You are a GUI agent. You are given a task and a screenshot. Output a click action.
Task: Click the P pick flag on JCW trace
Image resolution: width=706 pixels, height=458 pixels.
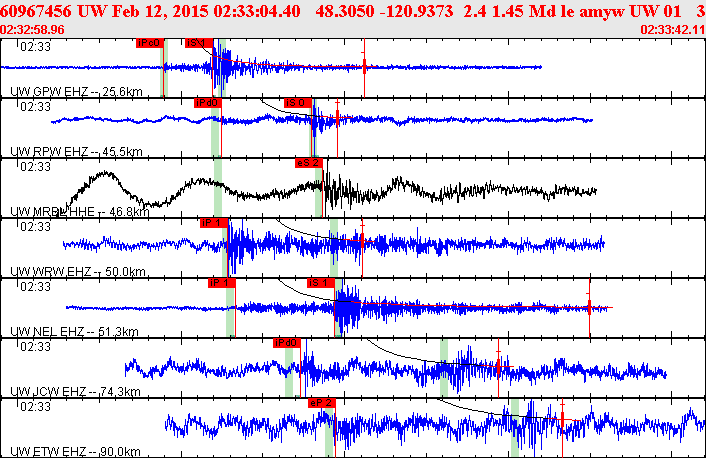pos(287,343)
